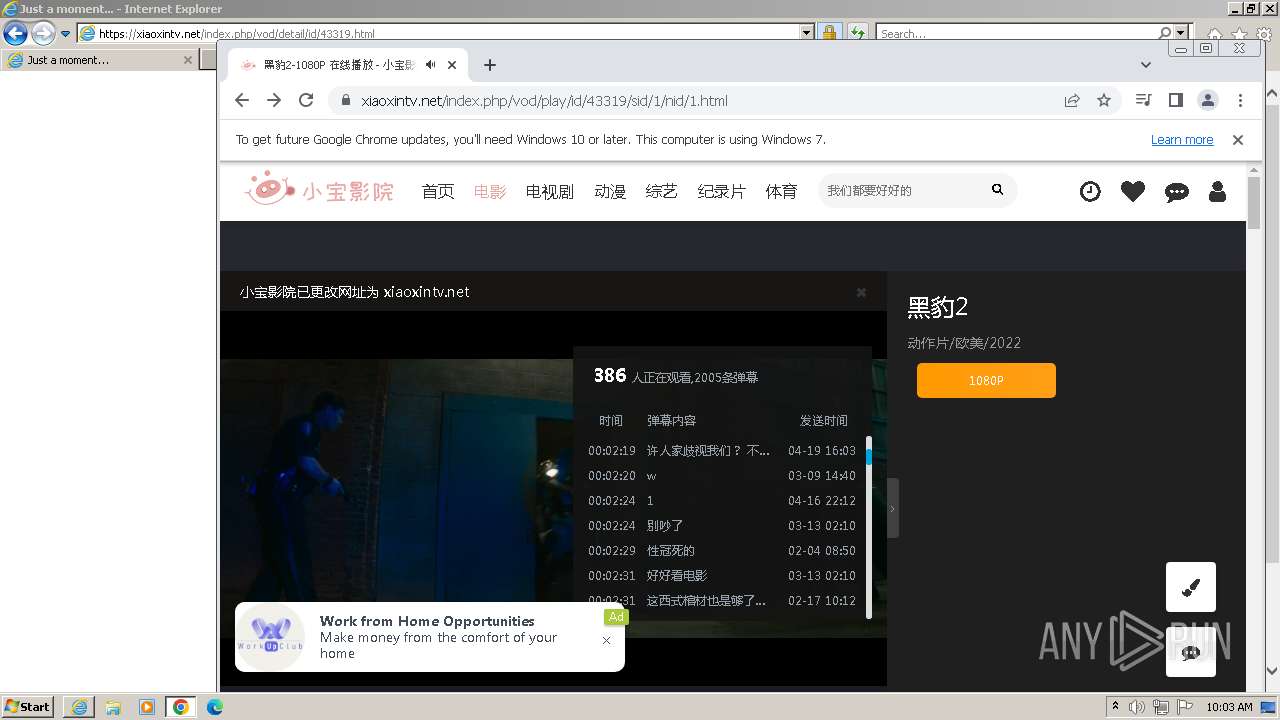The height and width of the screenshot is (720, 1280).
Task: Open the Chrome profile avatar
Action: [1208, 100]
